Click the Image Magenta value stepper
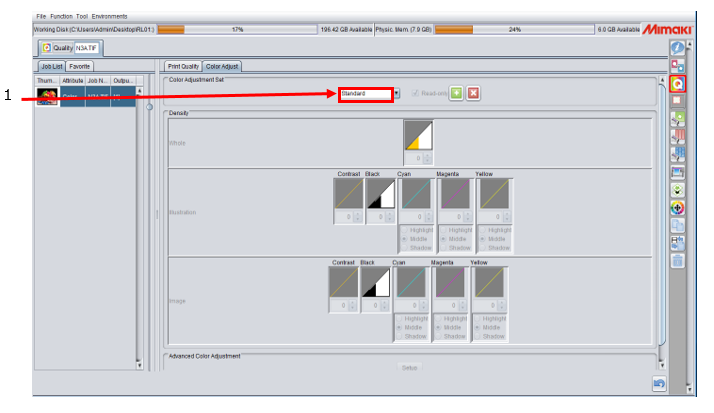 [463, 306]
